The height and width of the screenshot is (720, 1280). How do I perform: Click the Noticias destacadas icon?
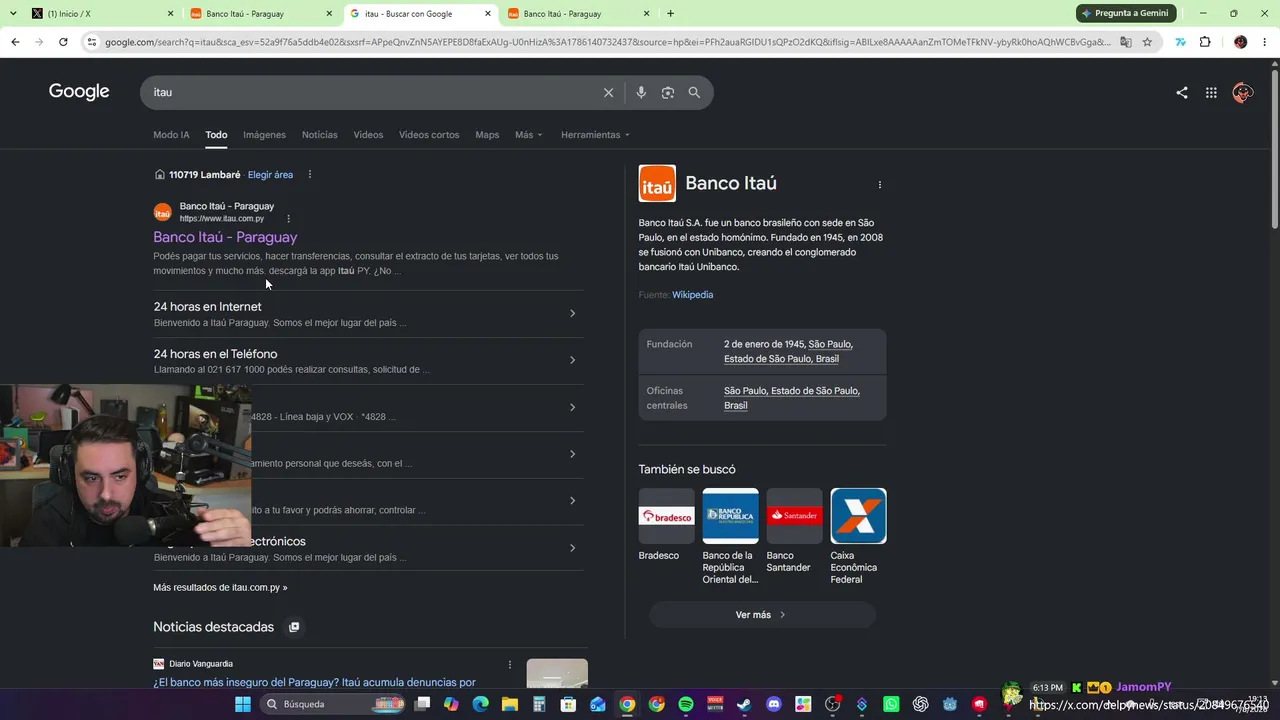[294, 627]
